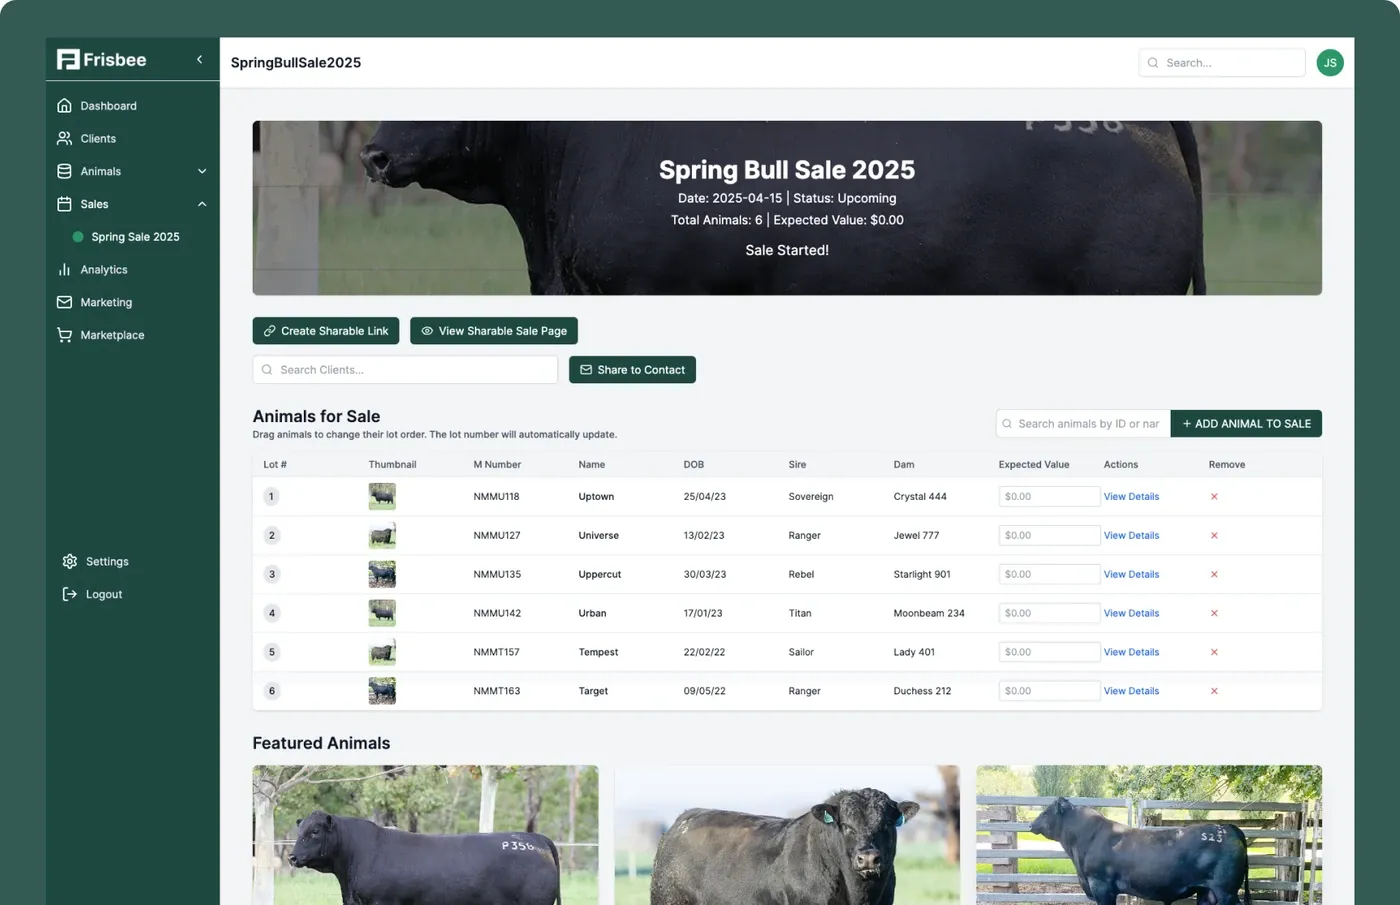
Task: Click View Sharable Sale Page button
Action: pos(494,331)
